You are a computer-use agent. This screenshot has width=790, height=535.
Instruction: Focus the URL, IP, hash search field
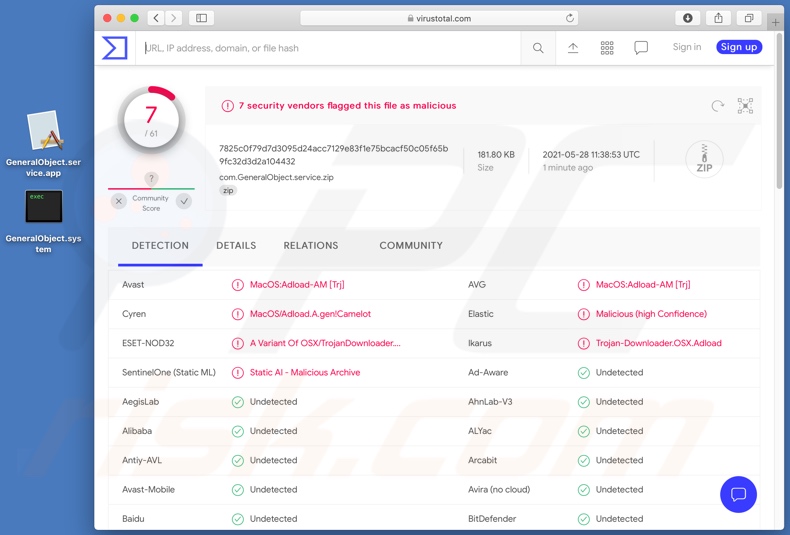coord(327,48)
